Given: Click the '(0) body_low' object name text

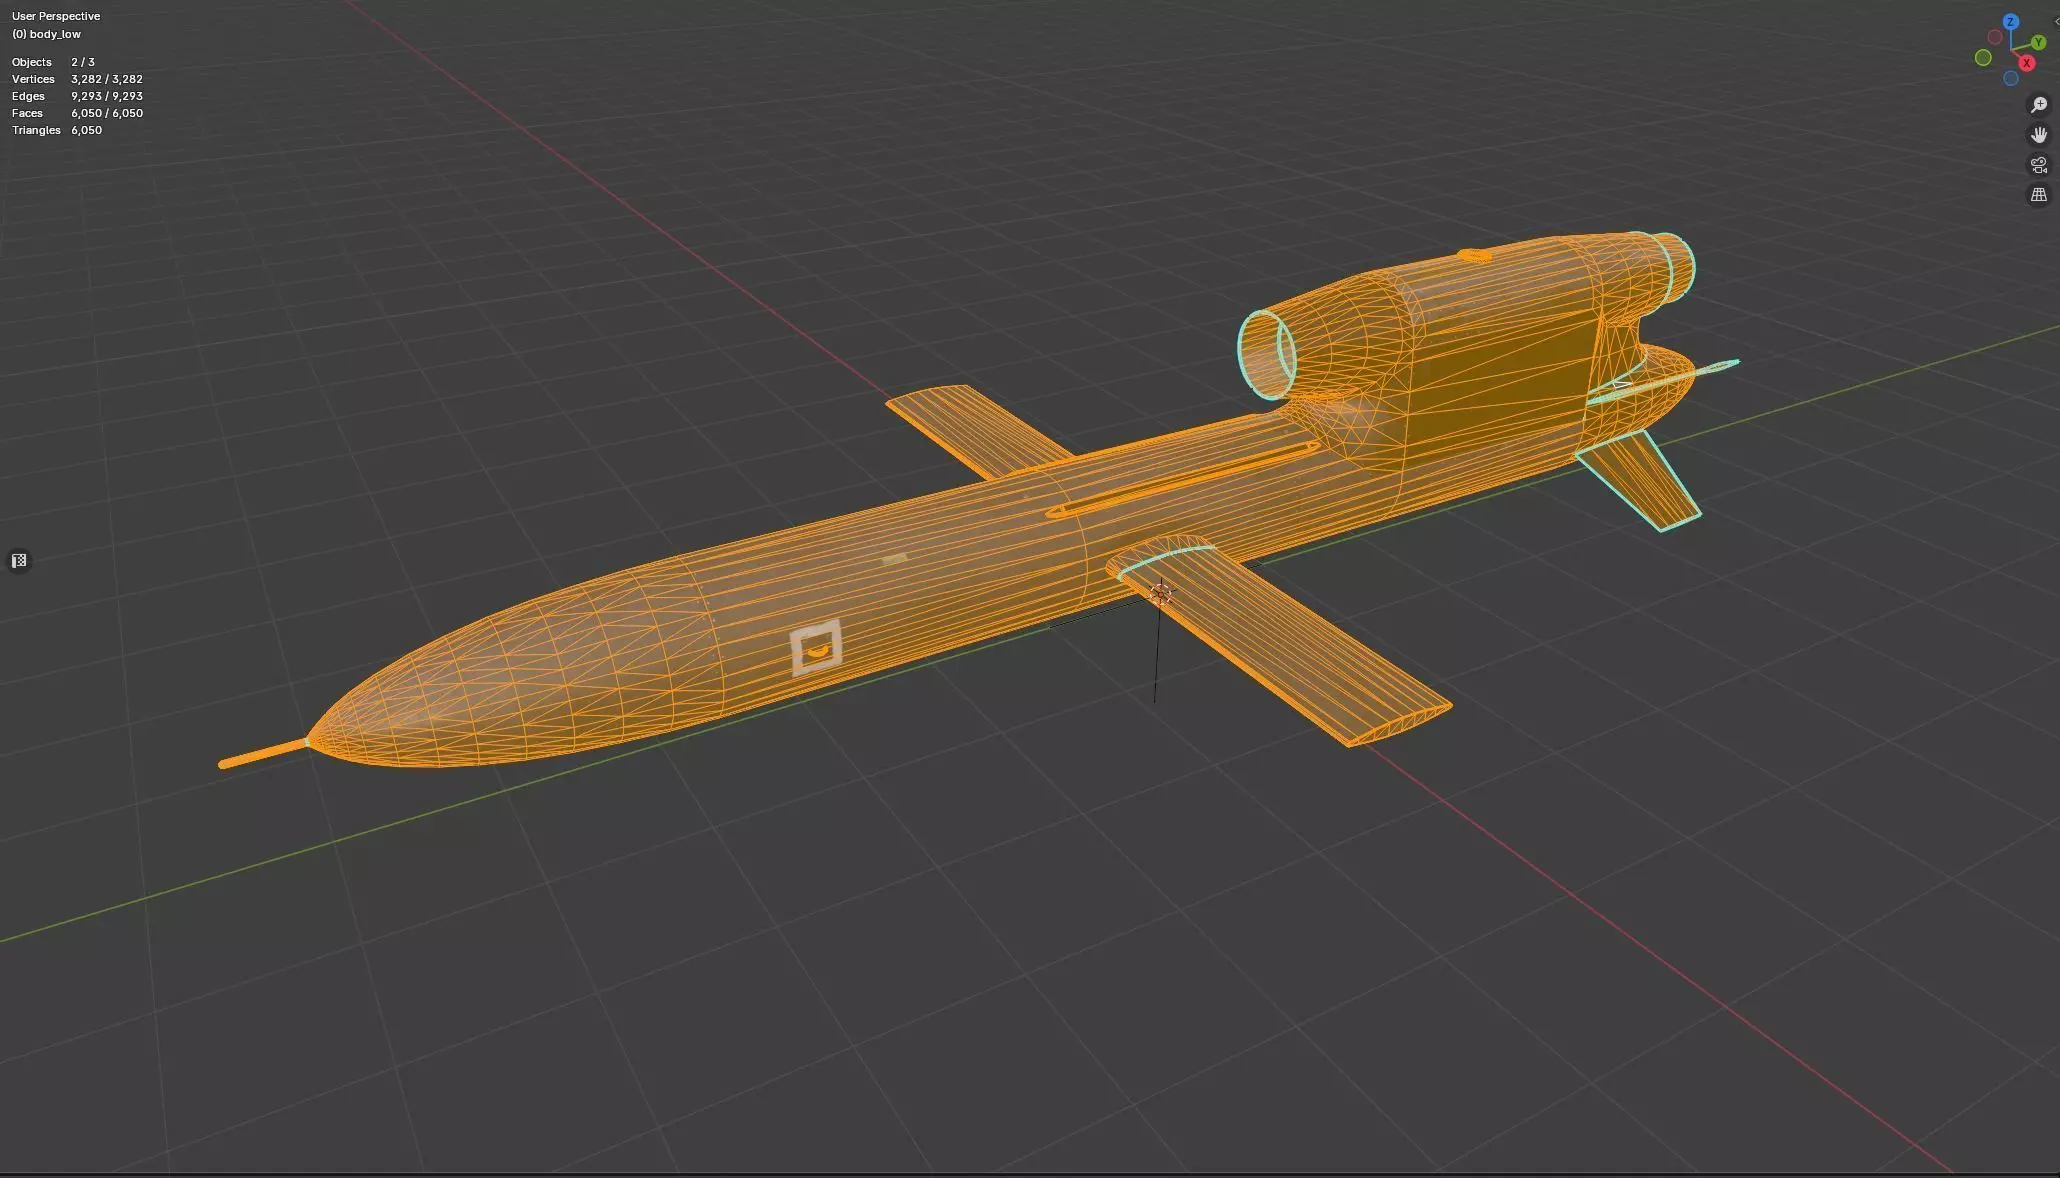Looking at the screenshot, I should (x=46, y=34).
